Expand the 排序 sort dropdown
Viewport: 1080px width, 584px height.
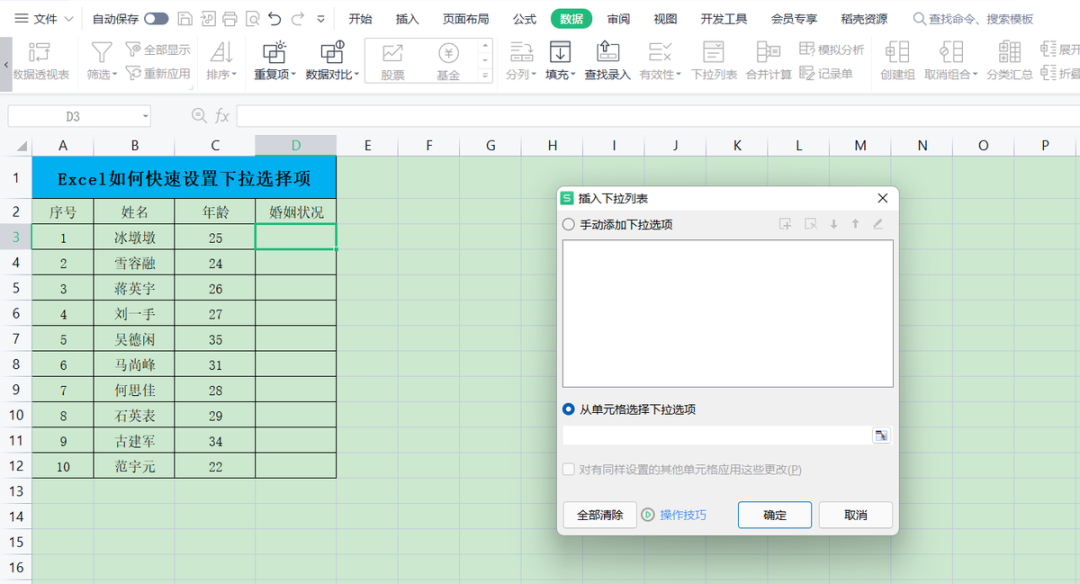pos(221,60)
